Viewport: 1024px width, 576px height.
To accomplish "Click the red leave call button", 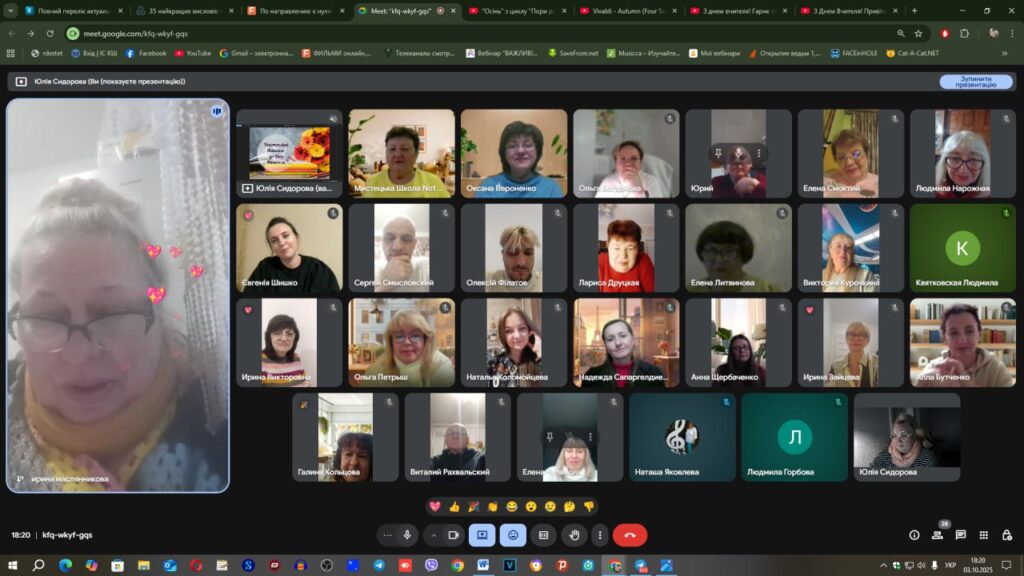I will tap(629, 535).
